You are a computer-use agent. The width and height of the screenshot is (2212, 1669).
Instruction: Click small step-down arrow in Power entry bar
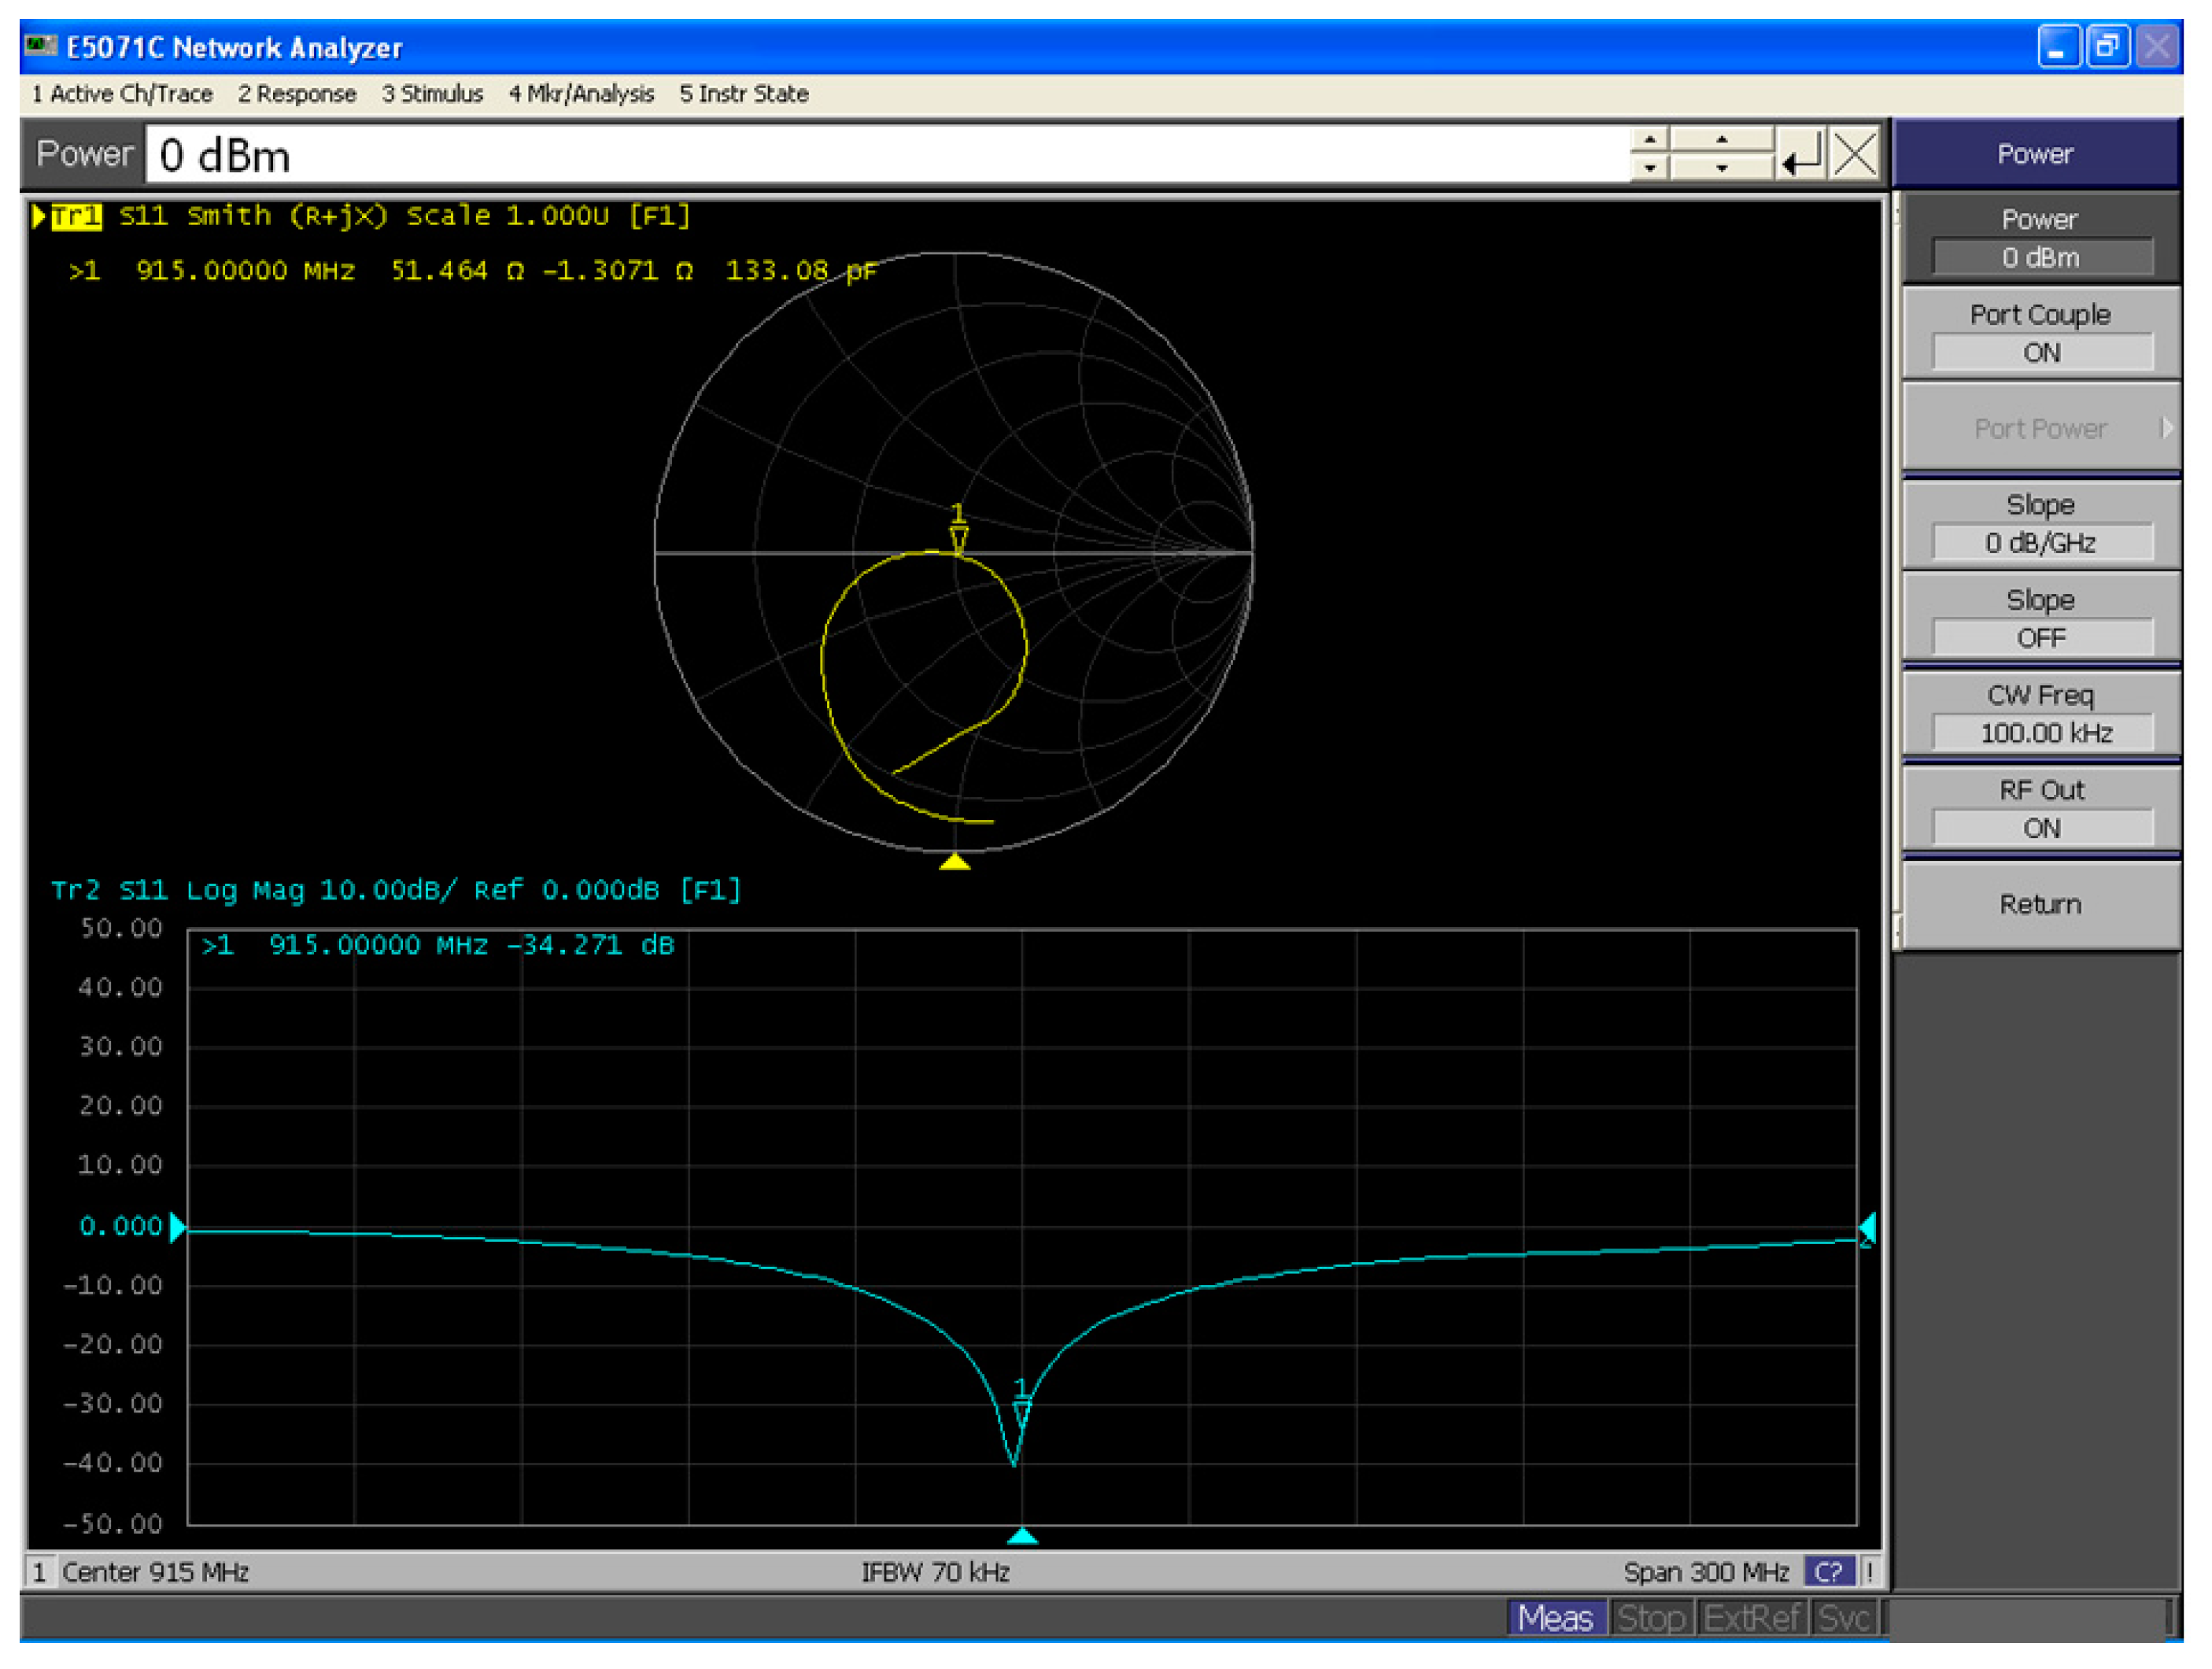tap(1649, 168)
